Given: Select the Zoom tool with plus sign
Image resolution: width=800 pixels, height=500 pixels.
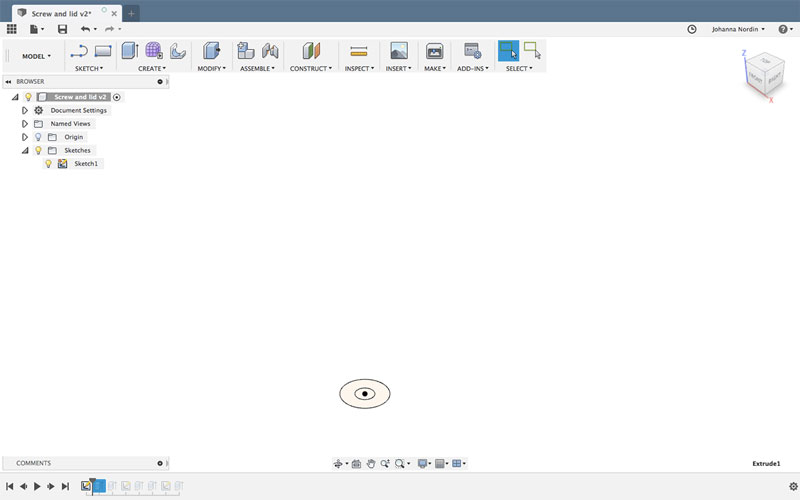Looking at the screenshot, I should tap(385, 463).
